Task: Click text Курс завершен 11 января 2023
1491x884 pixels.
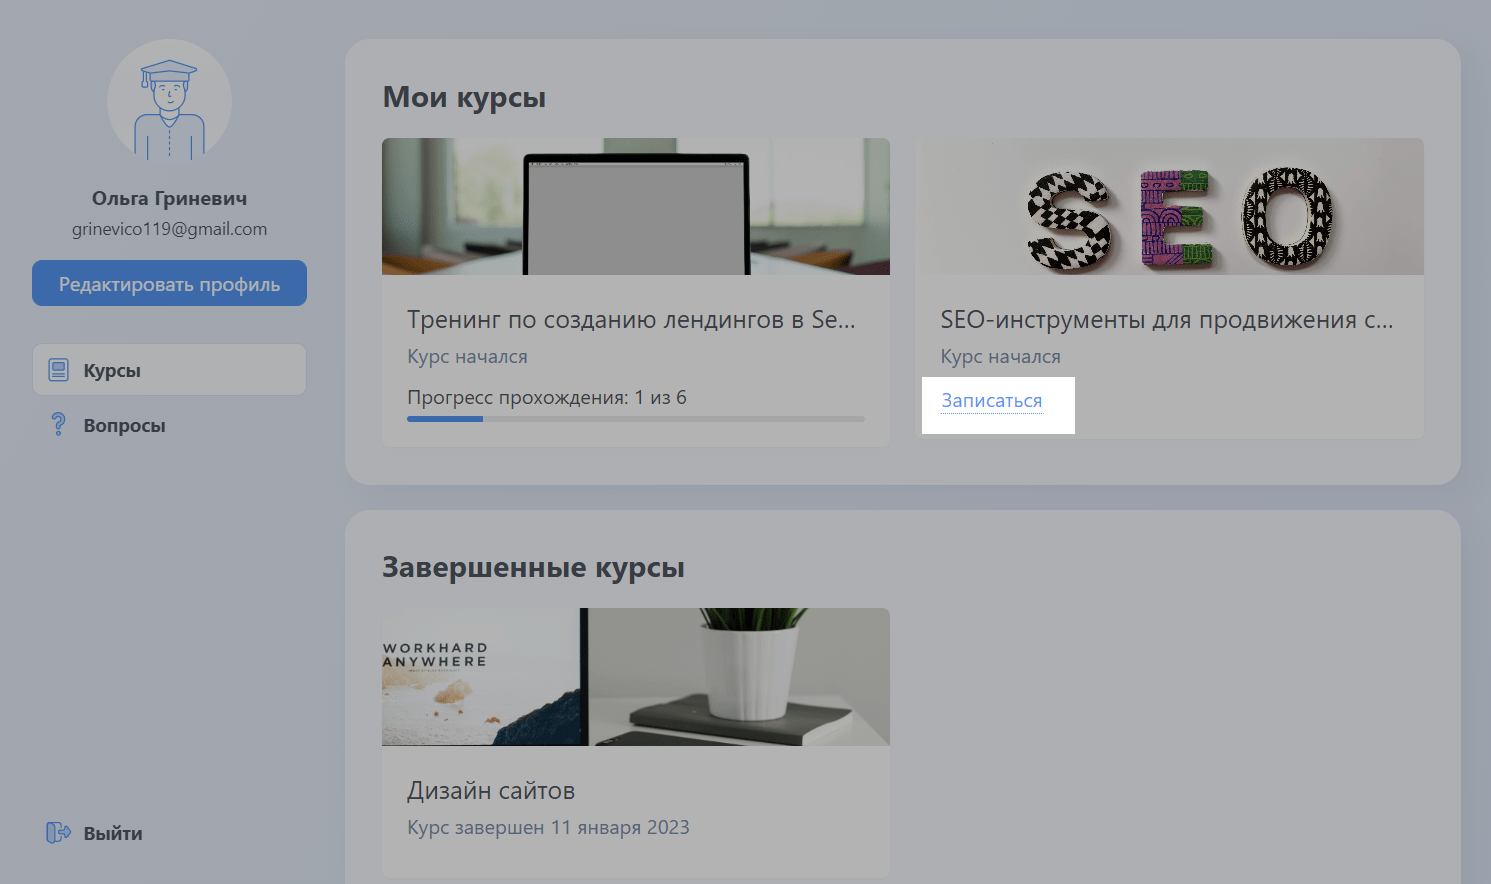Action: (x=548, y=827)
